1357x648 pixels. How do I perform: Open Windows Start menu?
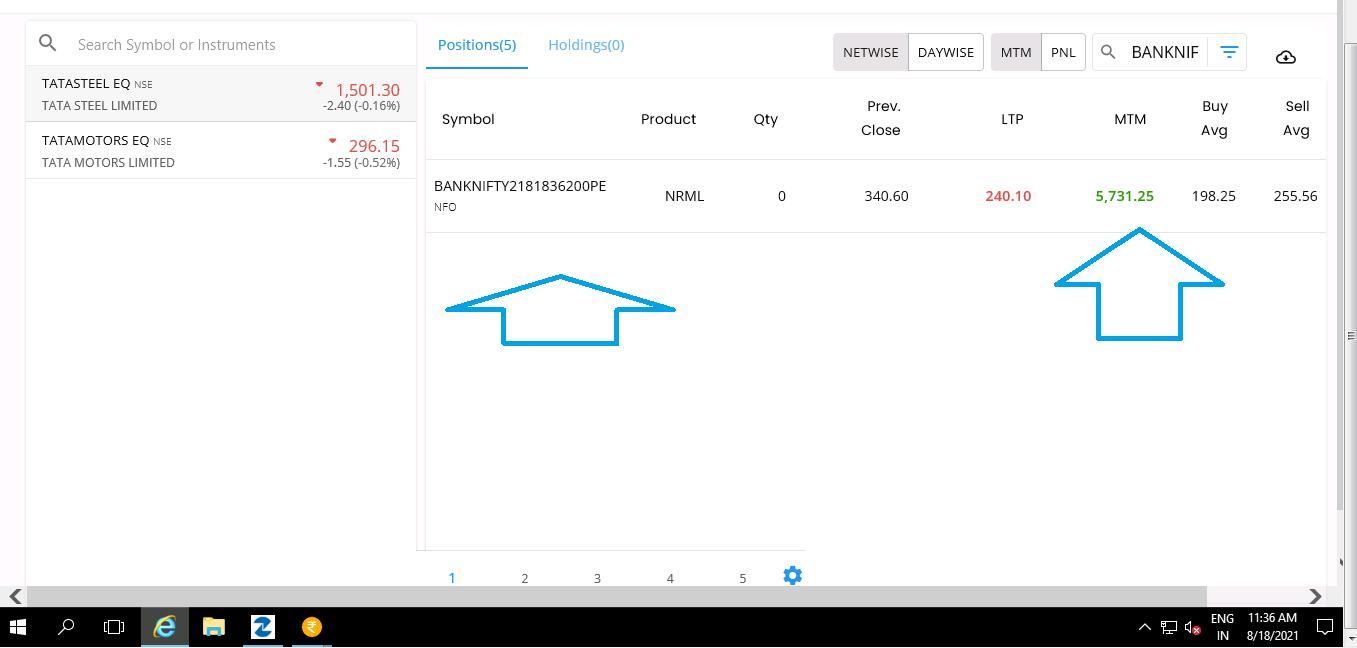pos(18,627)
